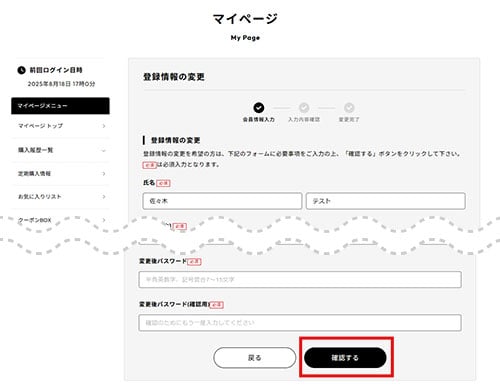Open お気に入りリスト in sidebar menu
500x391 pixels.
pyautogui.click(x=60, y=197)
